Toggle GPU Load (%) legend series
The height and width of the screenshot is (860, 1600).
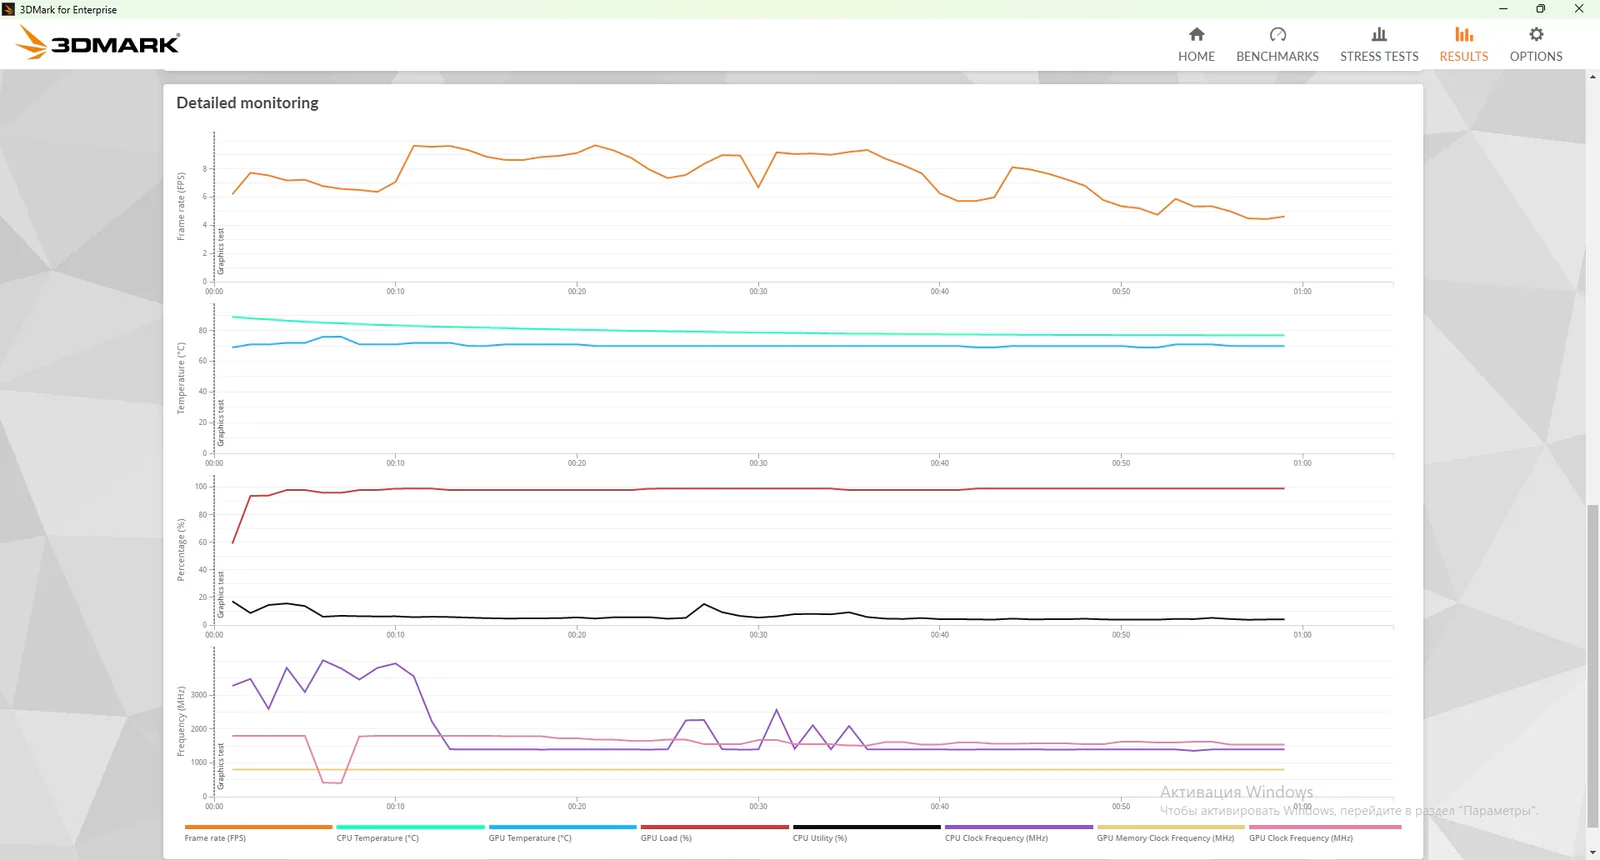coord(666,838)
